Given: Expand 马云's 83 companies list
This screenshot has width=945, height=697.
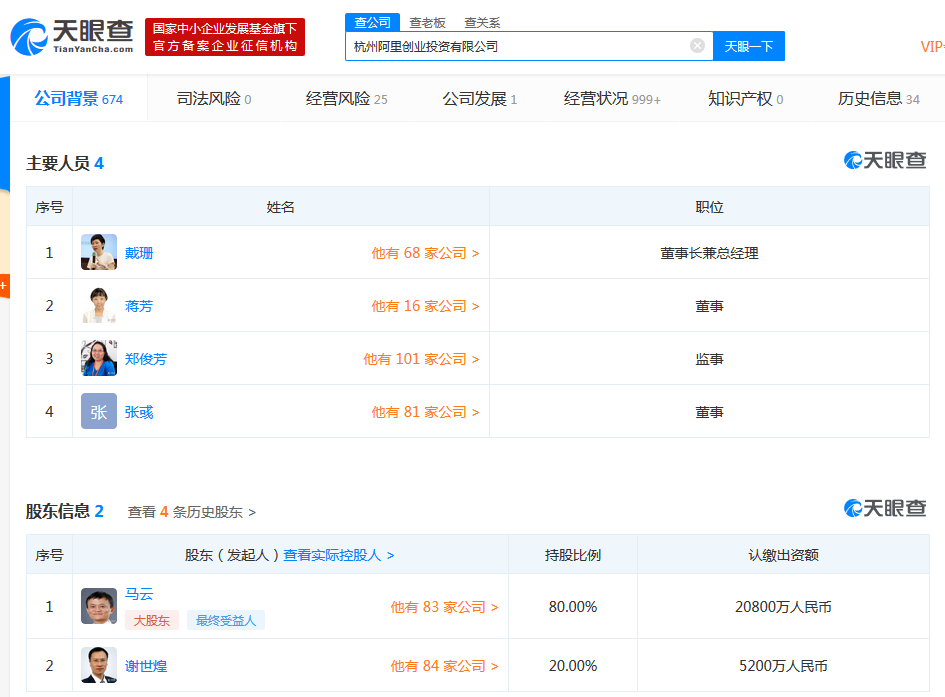Looking at the screenshot, I should click(444, 607).
